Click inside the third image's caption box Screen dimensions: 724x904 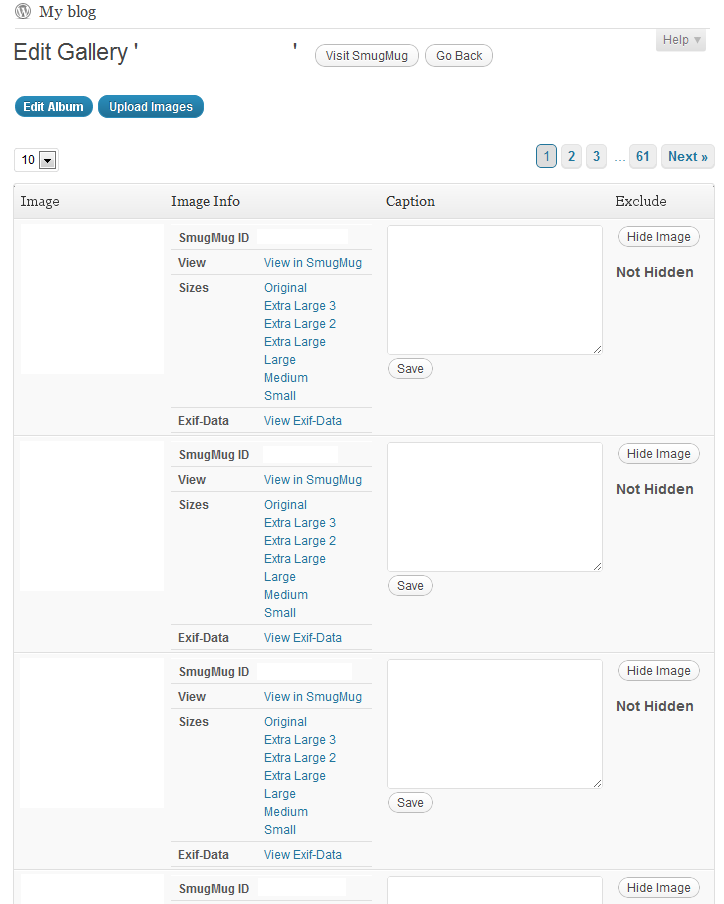pos(495,724)
